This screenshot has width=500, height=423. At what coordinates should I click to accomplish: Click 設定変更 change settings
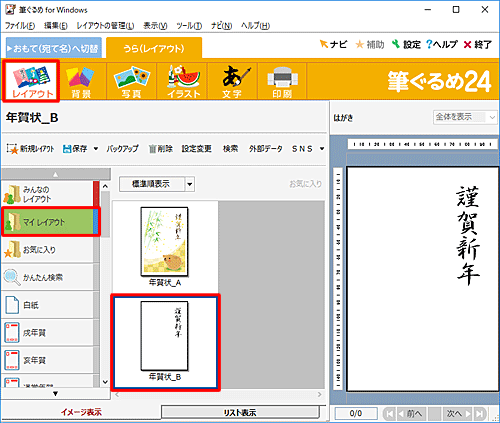197,149
